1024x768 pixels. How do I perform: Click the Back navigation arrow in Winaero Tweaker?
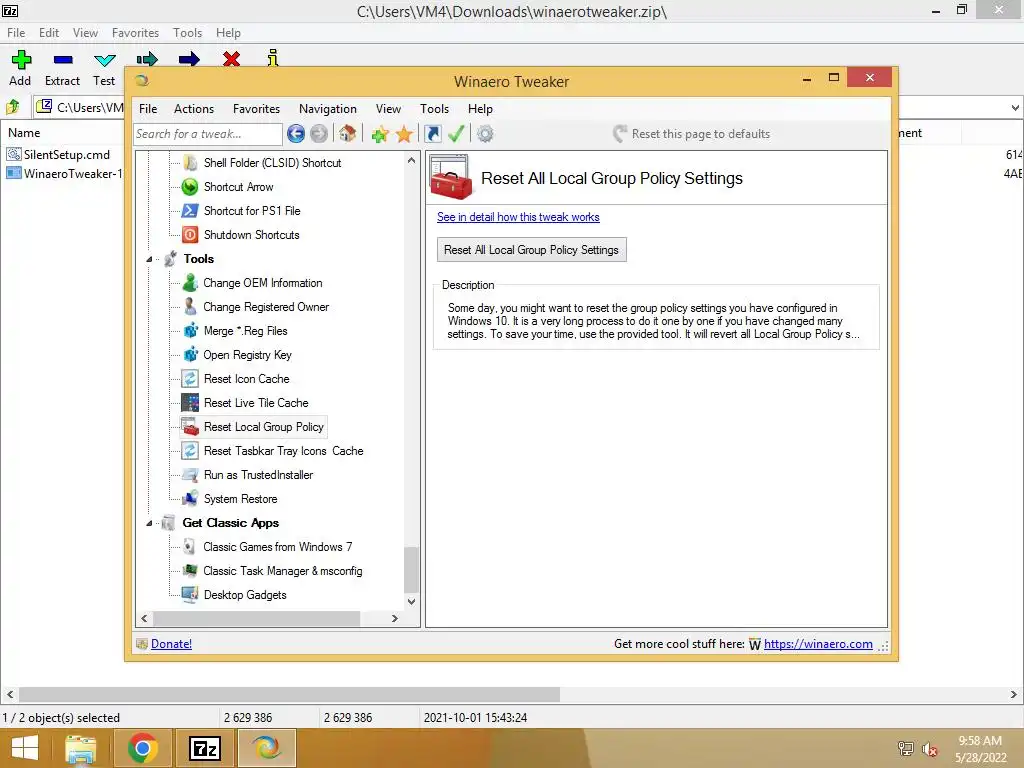click(x=296, y=134)
